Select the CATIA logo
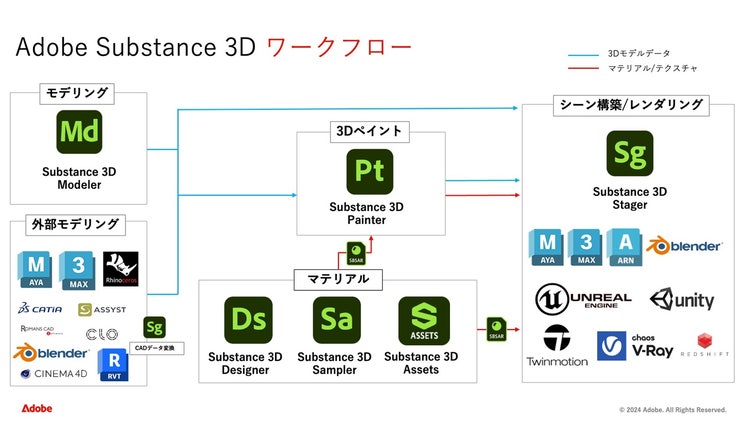The width and height of the screenshot is (750, 422). point(40,308)
